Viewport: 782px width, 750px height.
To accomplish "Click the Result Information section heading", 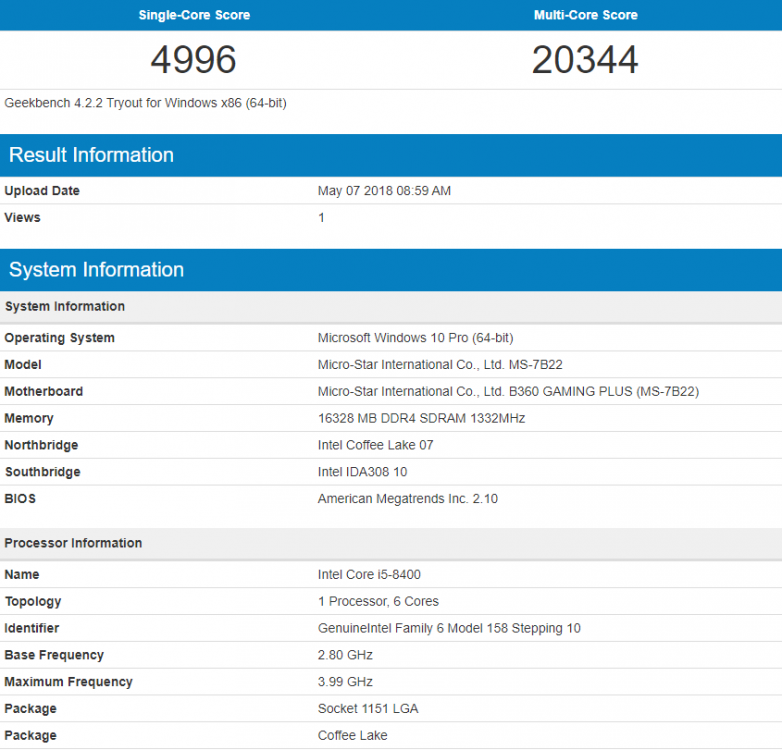I will pyautogui.click(x=91, y=155).
